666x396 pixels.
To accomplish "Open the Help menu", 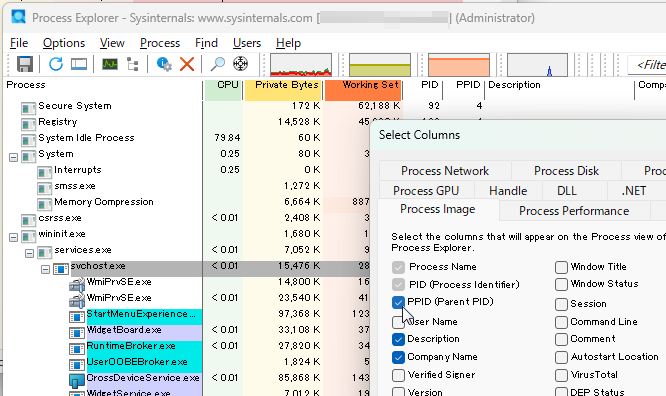I will pyautogui.click(x=288, y=43).
